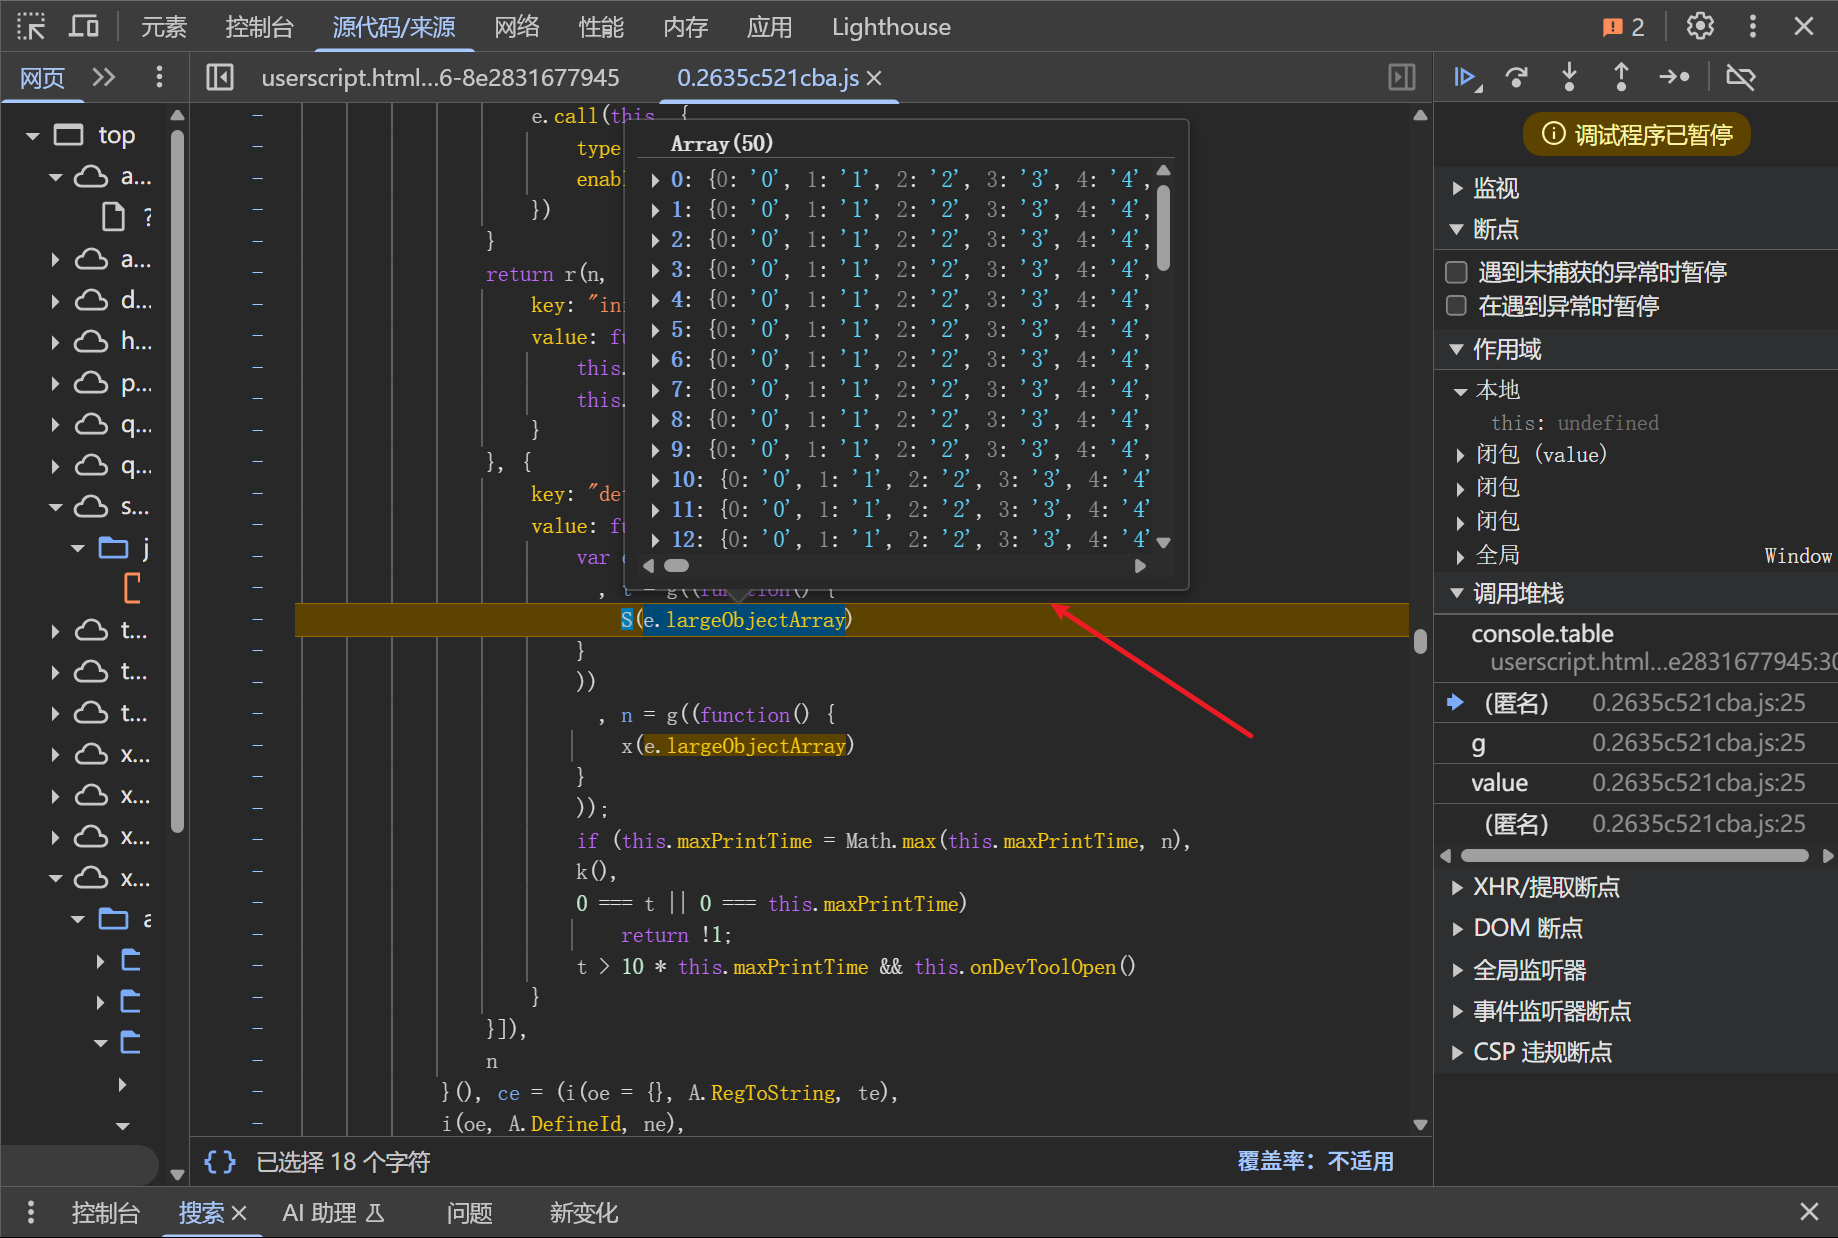Select the g call stack frame
The height and width of the screenshot is (1238, 1838).
pos(1478,743)
